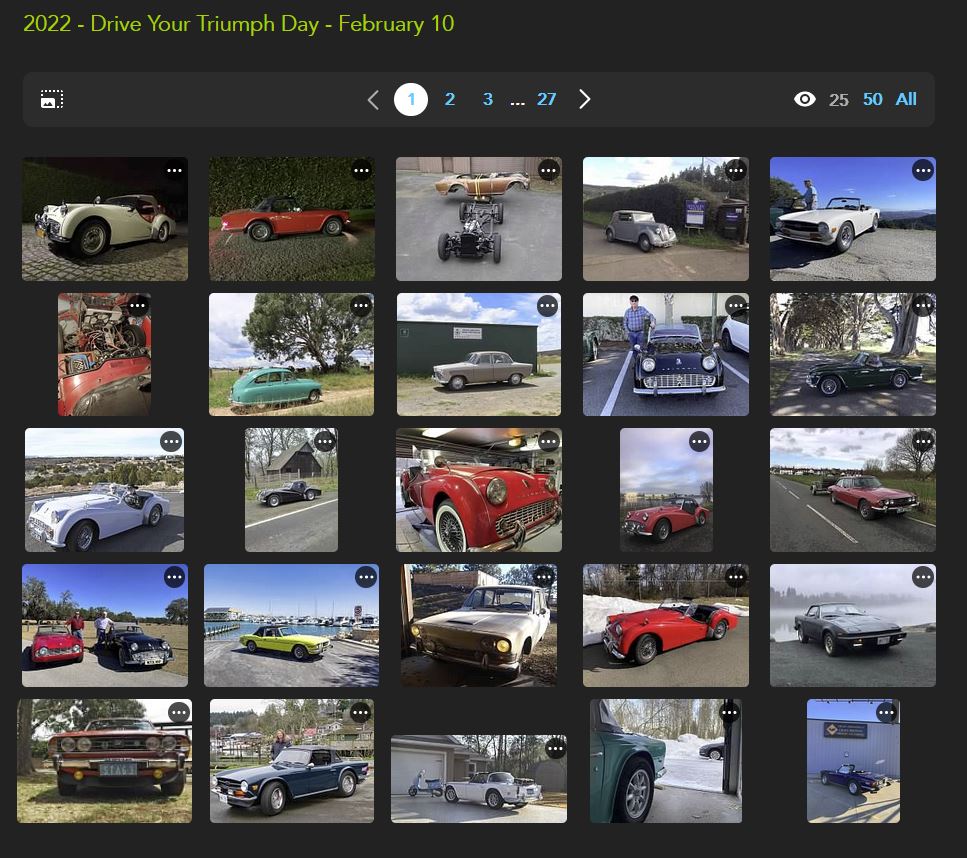The height and width of the screenshot is (858, 967).
Task: Open options menu on bare chassis photo
Action: pyautogui.click(x=548, y=170)
